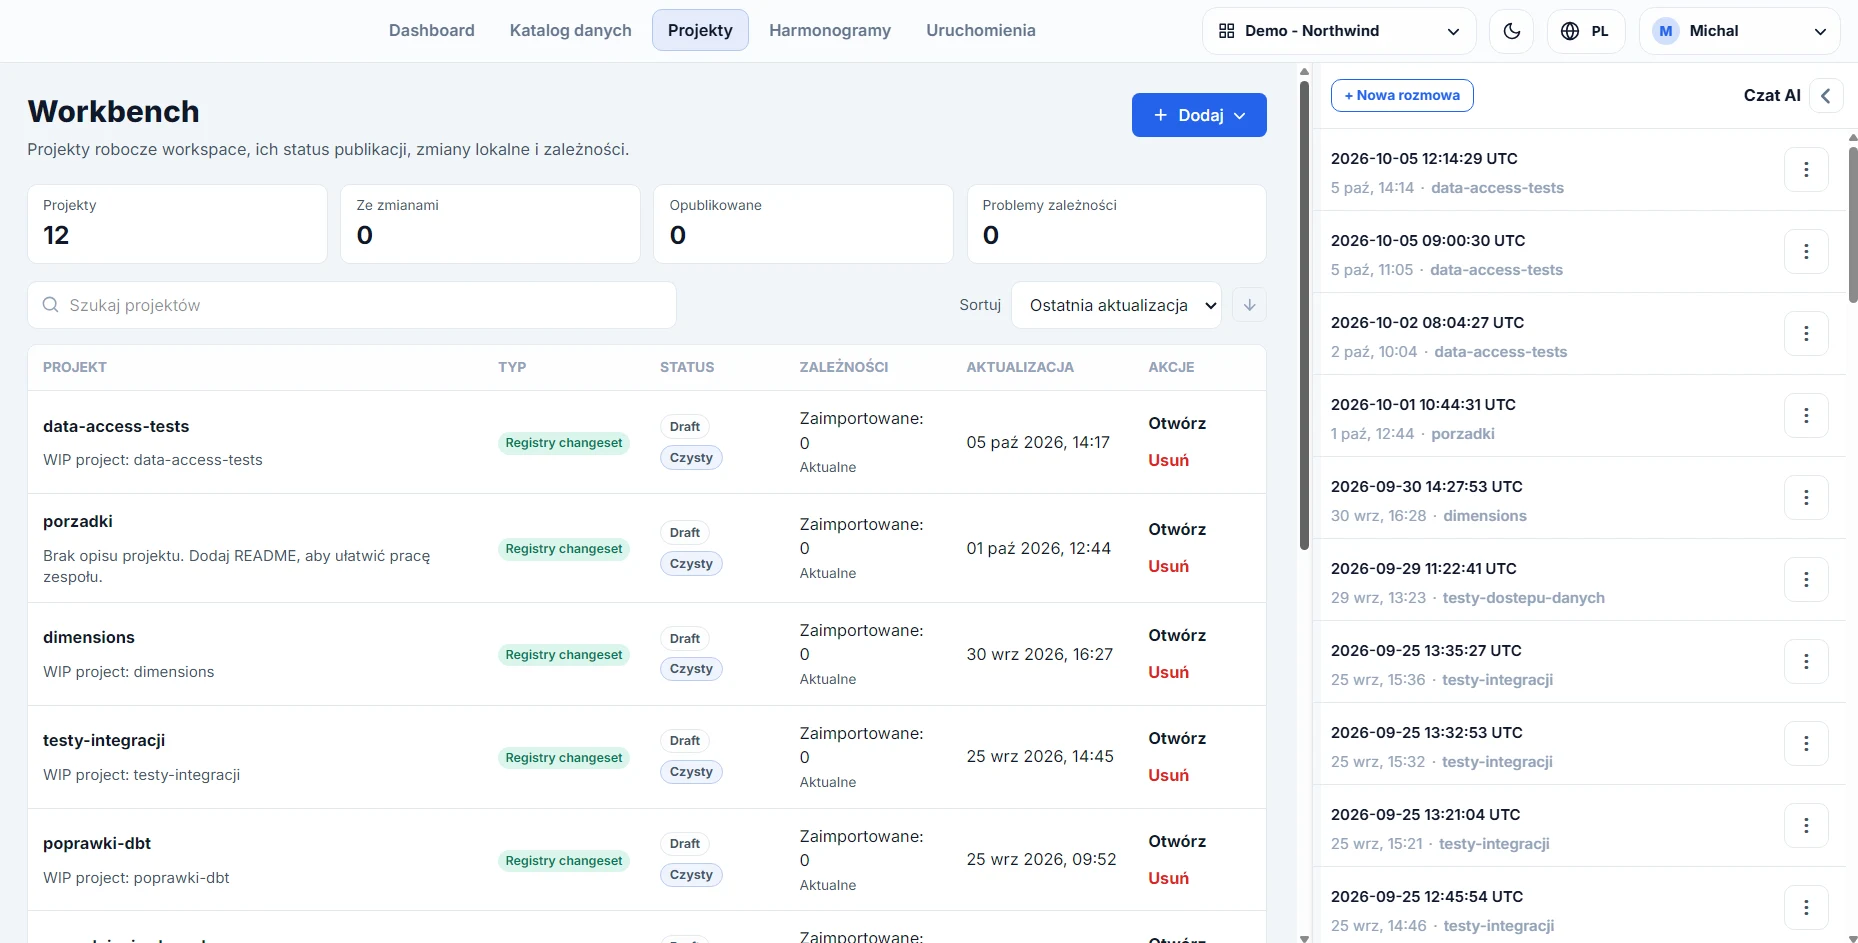Select the porzadki project name
The height and width of the screenshot is (943, 1858).
pos(78,522)
